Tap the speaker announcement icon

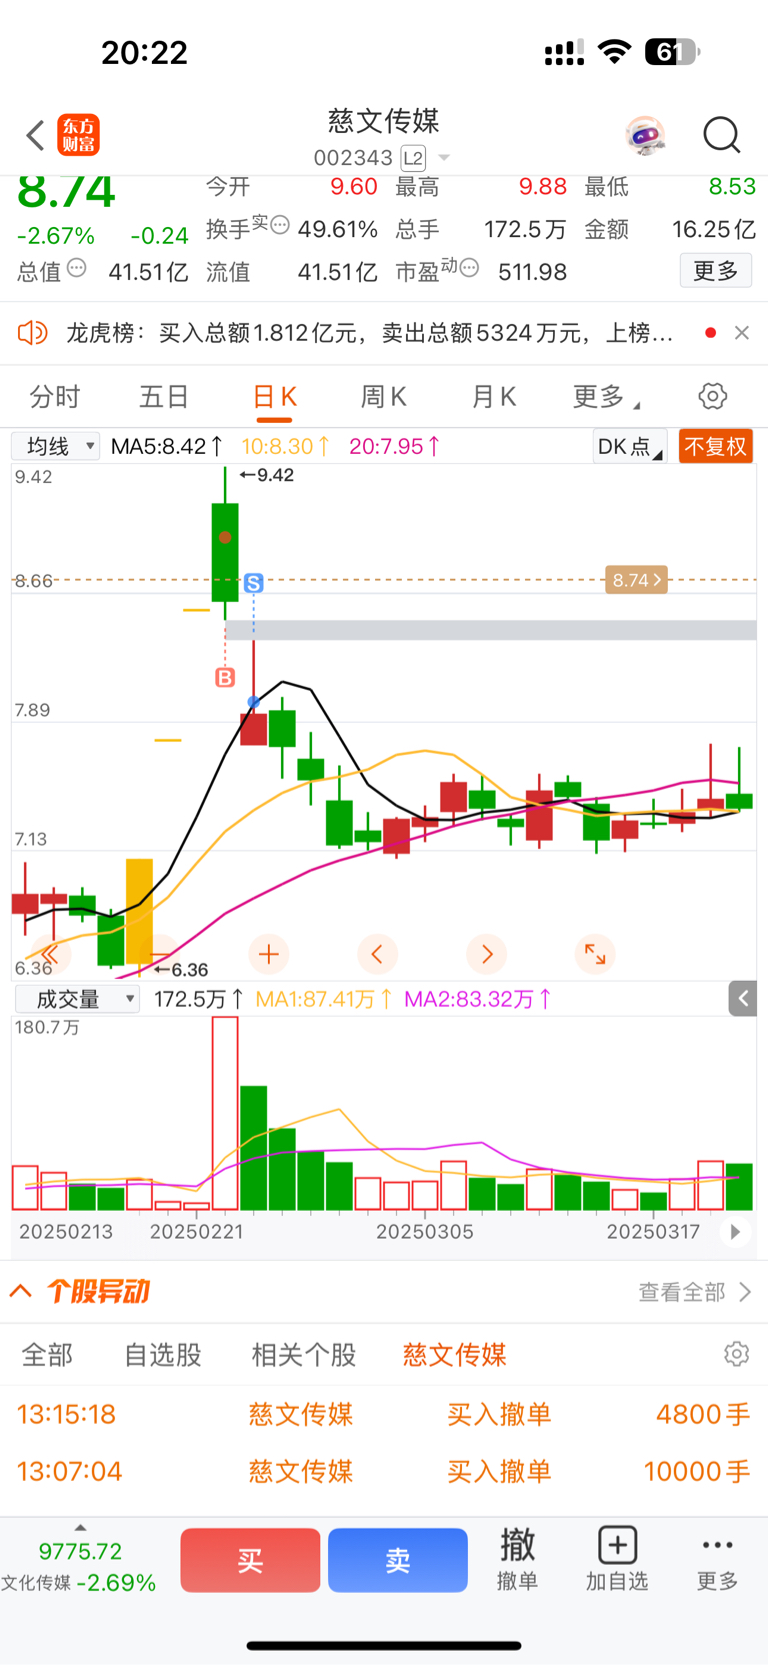point(32,333)
